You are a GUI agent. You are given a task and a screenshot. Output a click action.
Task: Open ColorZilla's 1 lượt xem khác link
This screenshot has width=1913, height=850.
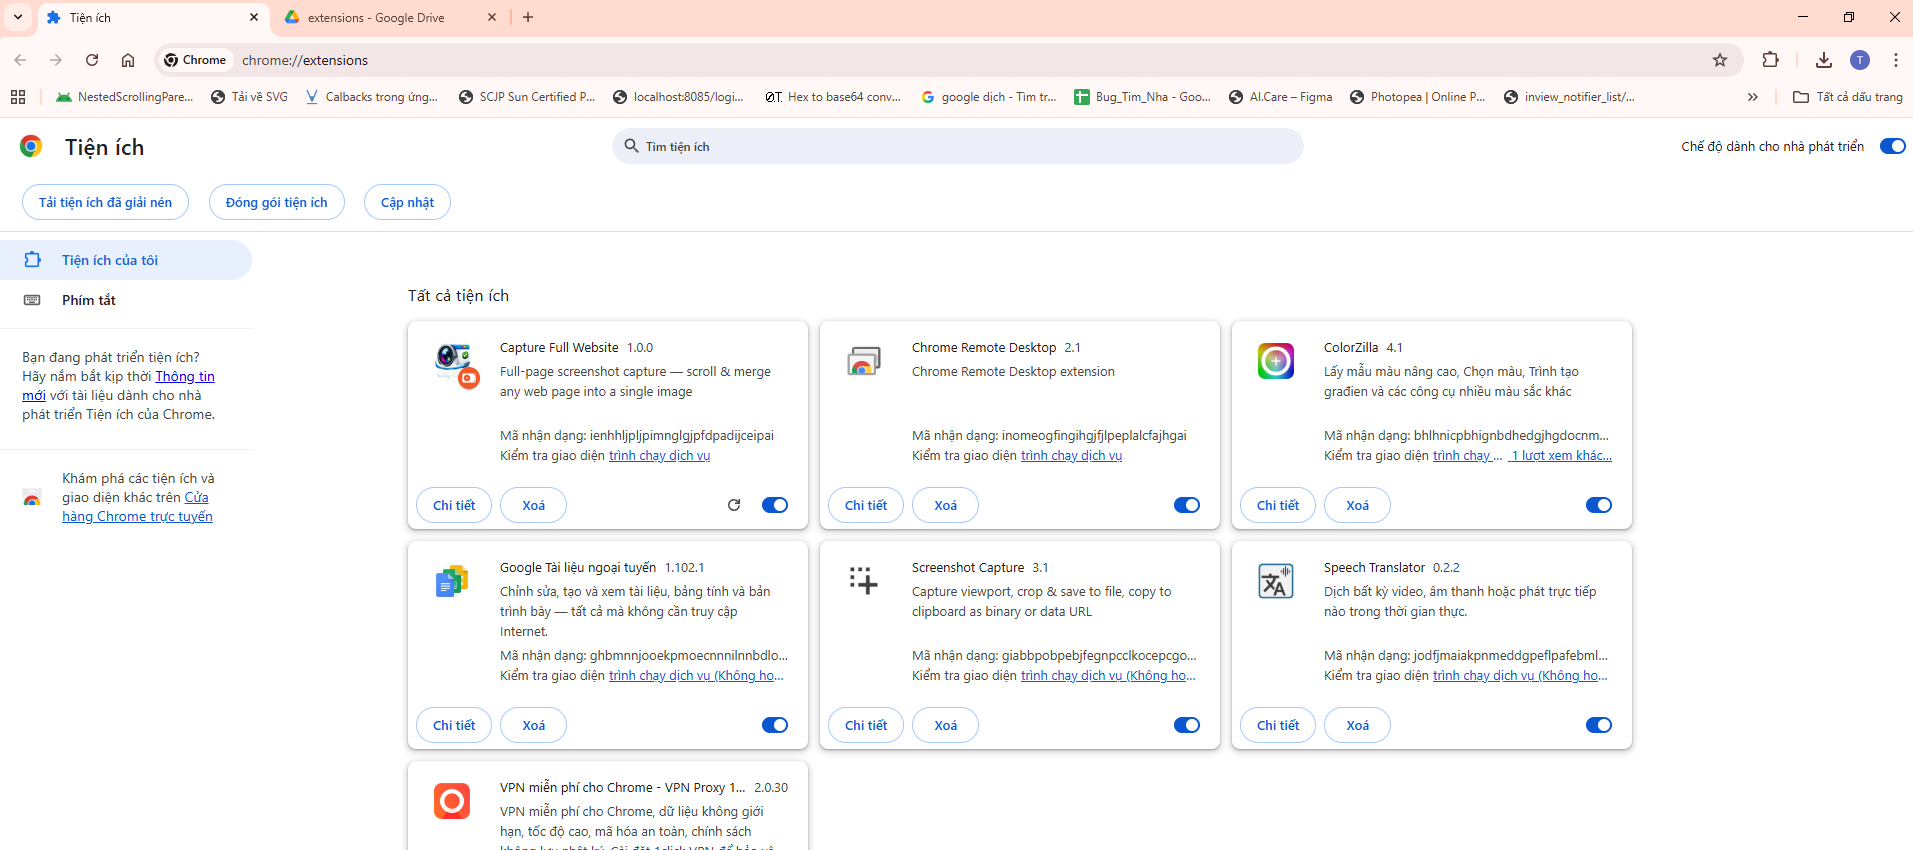[1560, 456]
